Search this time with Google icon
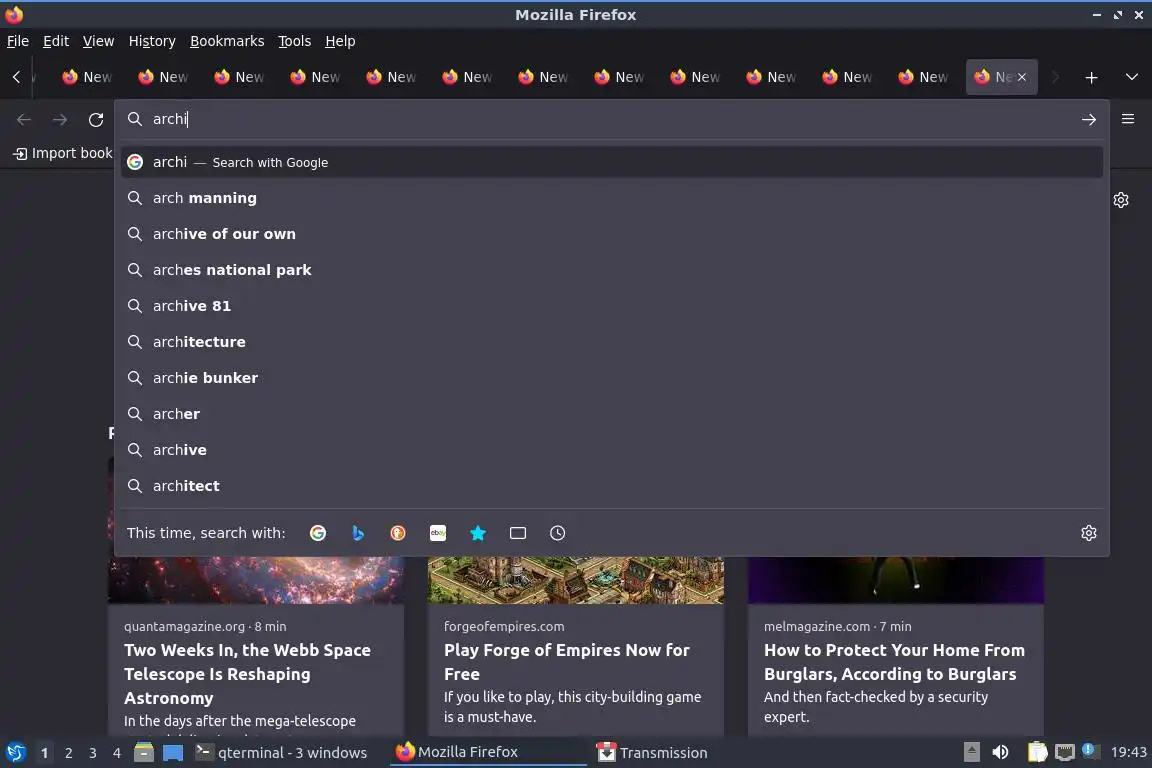This screenshot has height=768, width=1152. tap(318, 533)
